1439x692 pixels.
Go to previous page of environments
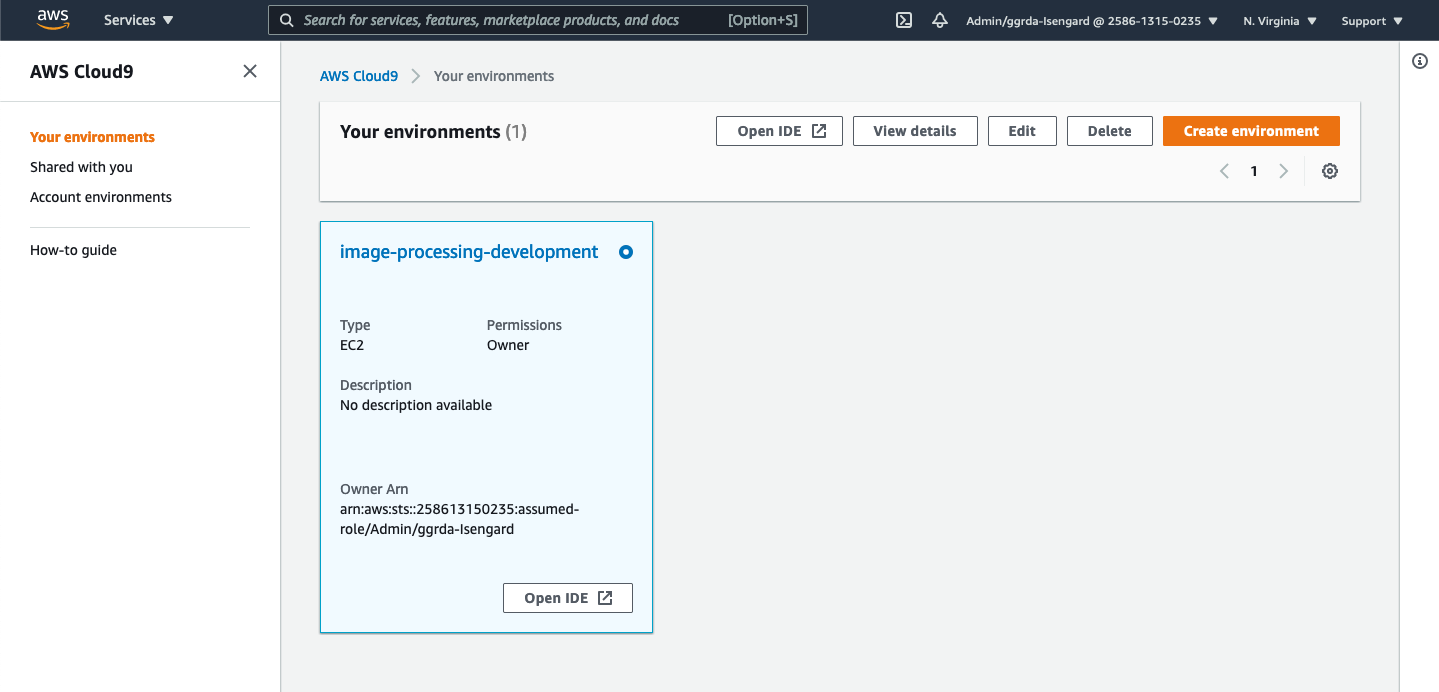point(1224,171)
